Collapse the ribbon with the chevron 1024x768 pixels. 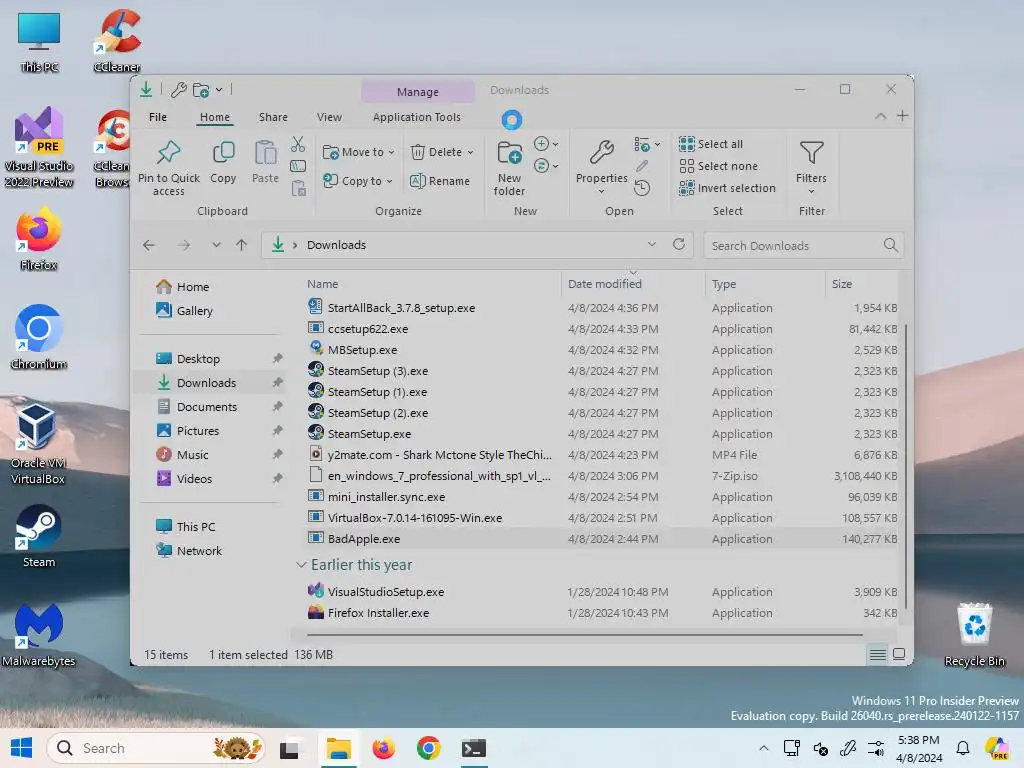(881, 116)
